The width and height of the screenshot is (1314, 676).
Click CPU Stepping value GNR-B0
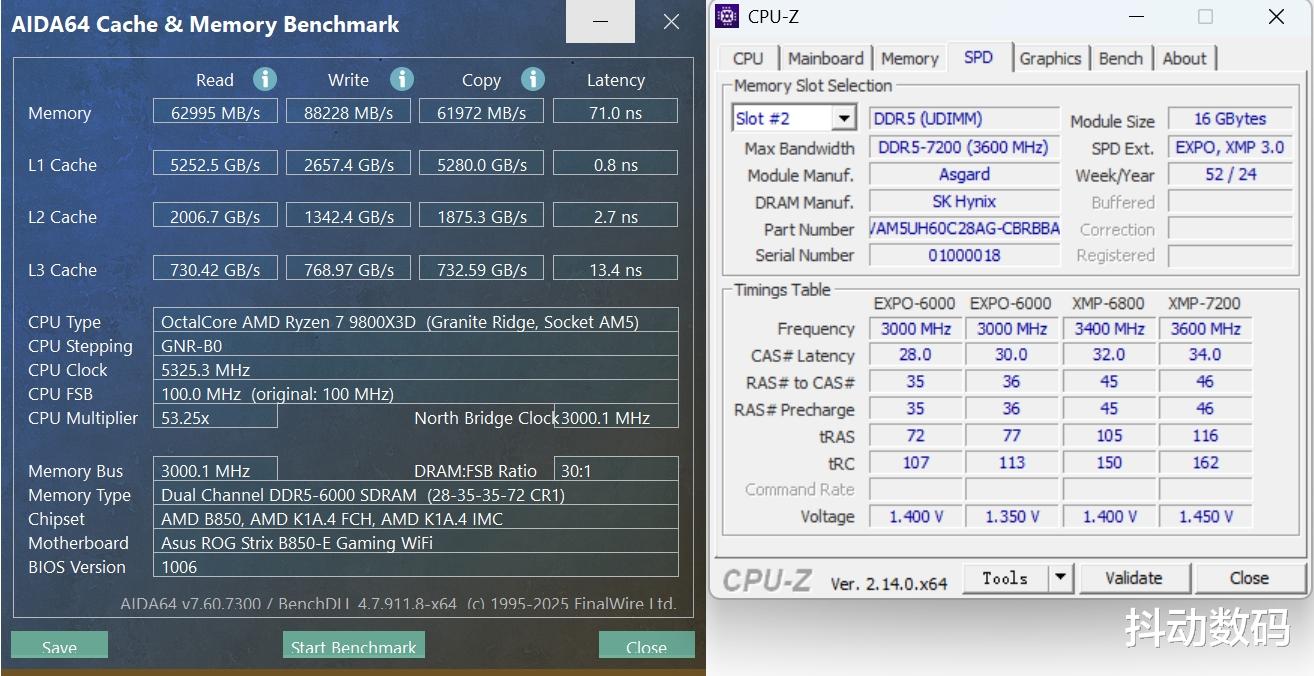point(415,345)
